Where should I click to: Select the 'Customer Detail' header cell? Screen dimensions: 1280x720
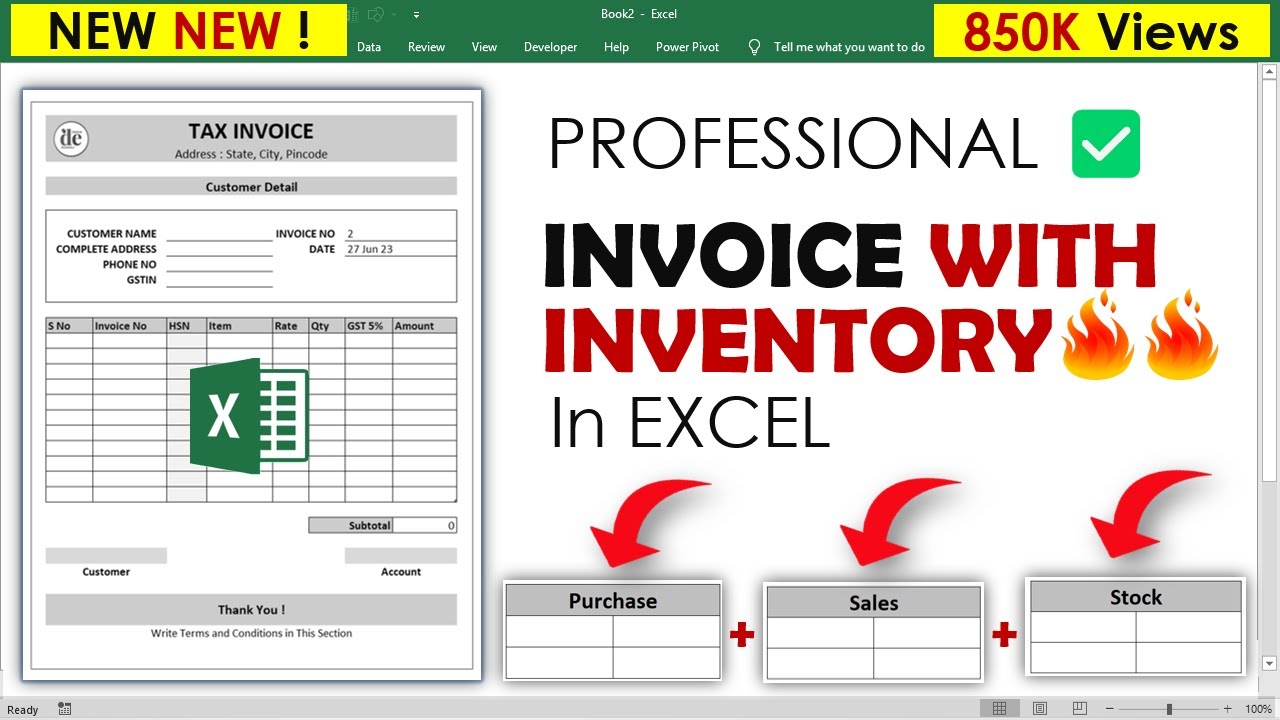click(251, 187)
